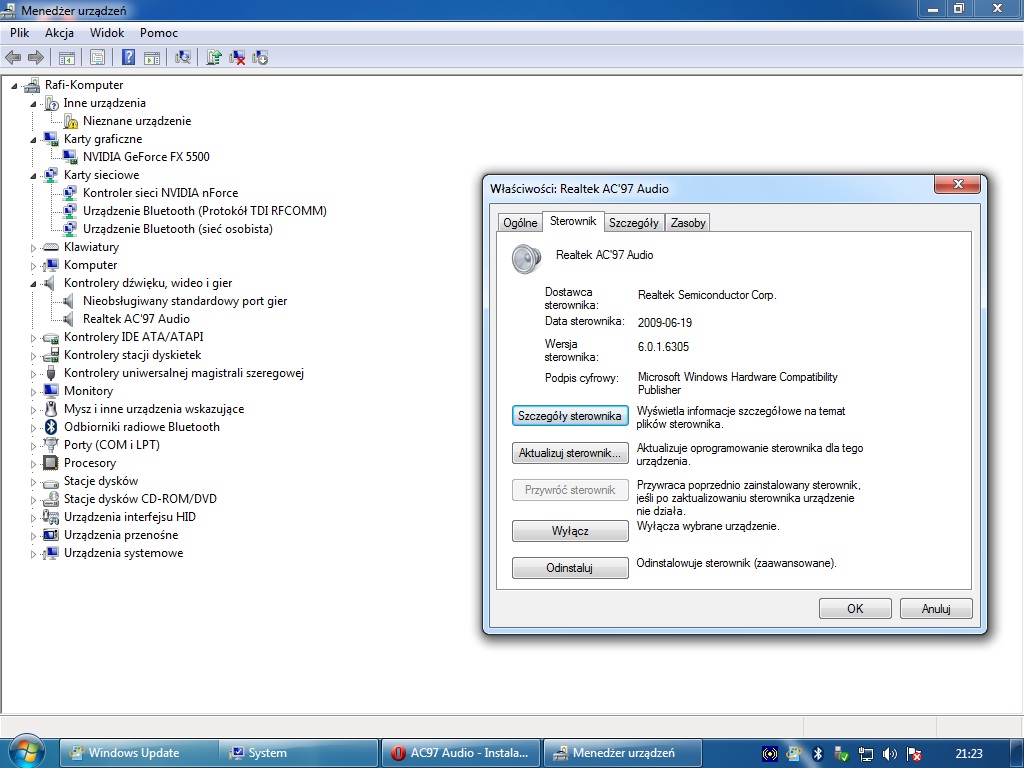Click the Bluetooth tray icon
Viewport: 1024px width, 768px height.
click(818, 754)
